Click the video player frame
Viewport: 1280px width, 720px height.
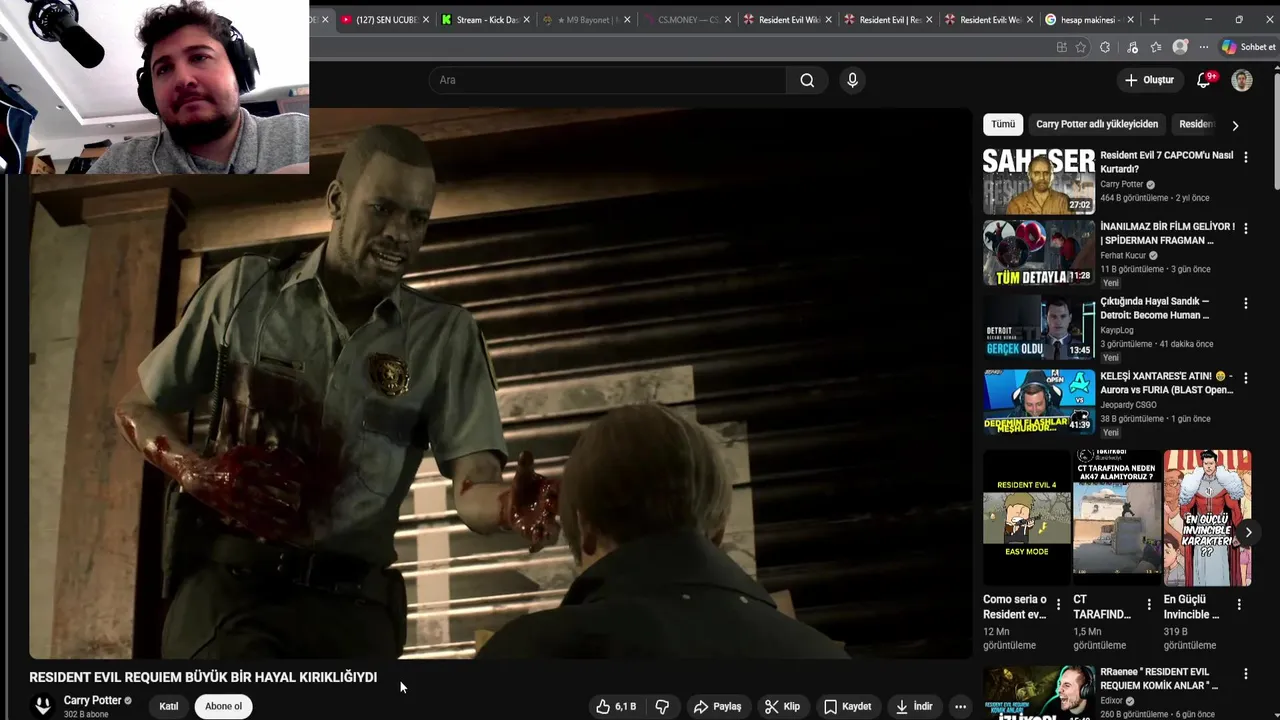pos(500,383)
